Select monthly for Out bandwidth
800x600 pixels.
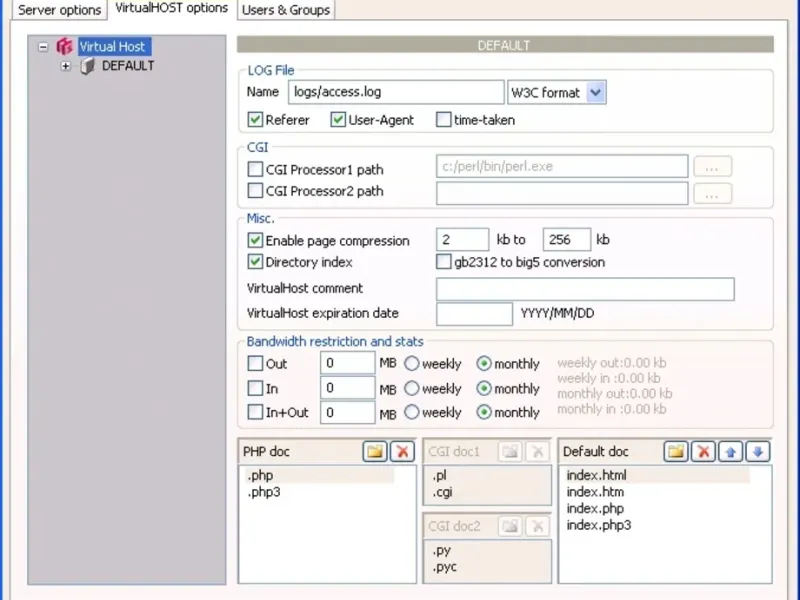click(x=484, y=364)
